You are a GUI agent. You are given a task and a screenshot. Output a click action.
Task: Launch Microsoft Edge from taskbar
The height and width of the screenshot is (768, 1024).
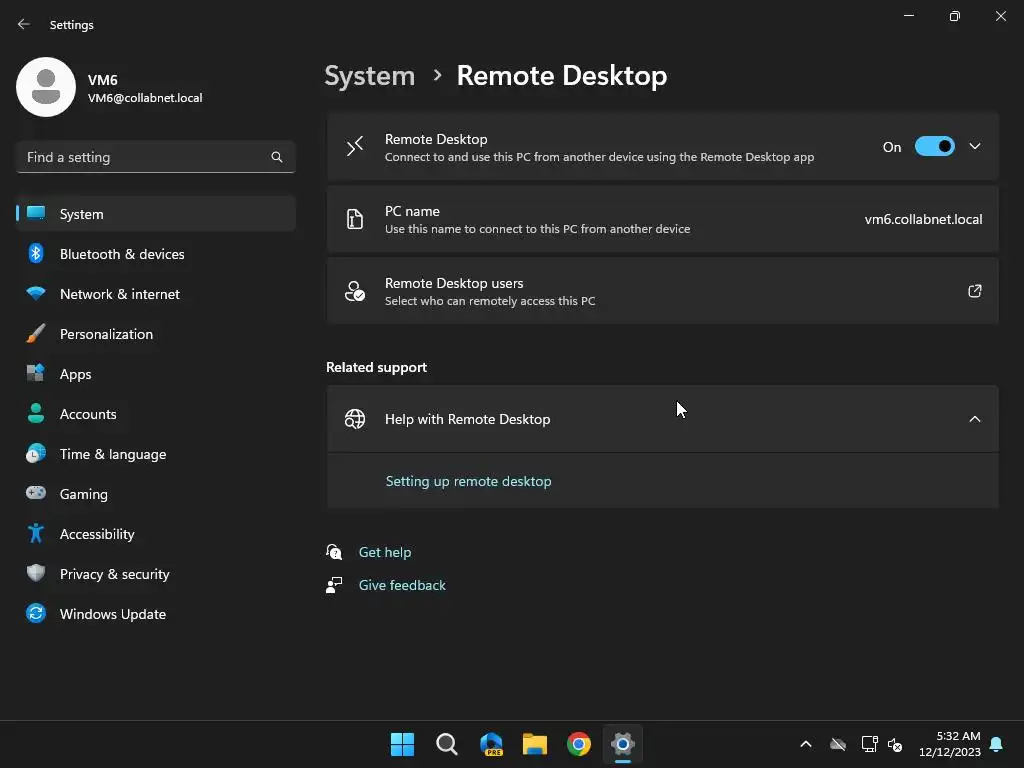(491, 744)
